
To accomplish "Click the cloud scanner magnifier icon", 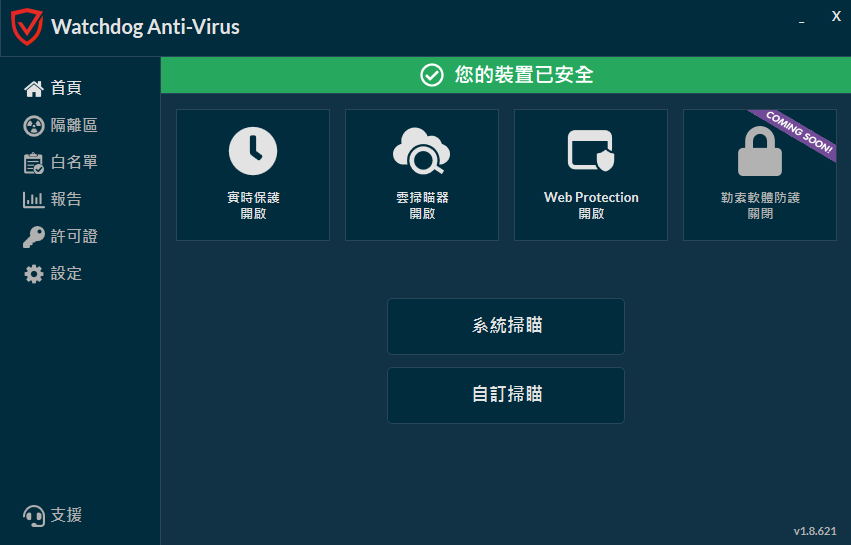I will click(x=422, y=151).
